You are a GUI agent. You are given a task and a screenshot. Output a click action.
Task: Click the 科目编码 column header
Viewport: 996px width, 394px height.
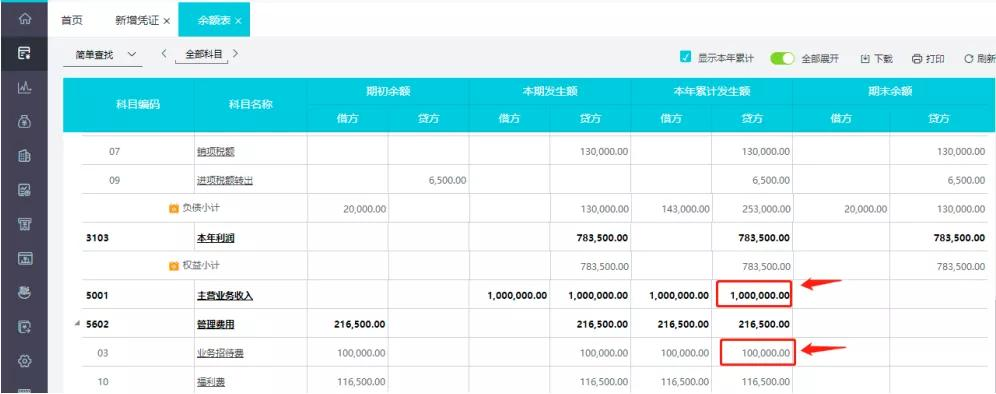[137, 105]
